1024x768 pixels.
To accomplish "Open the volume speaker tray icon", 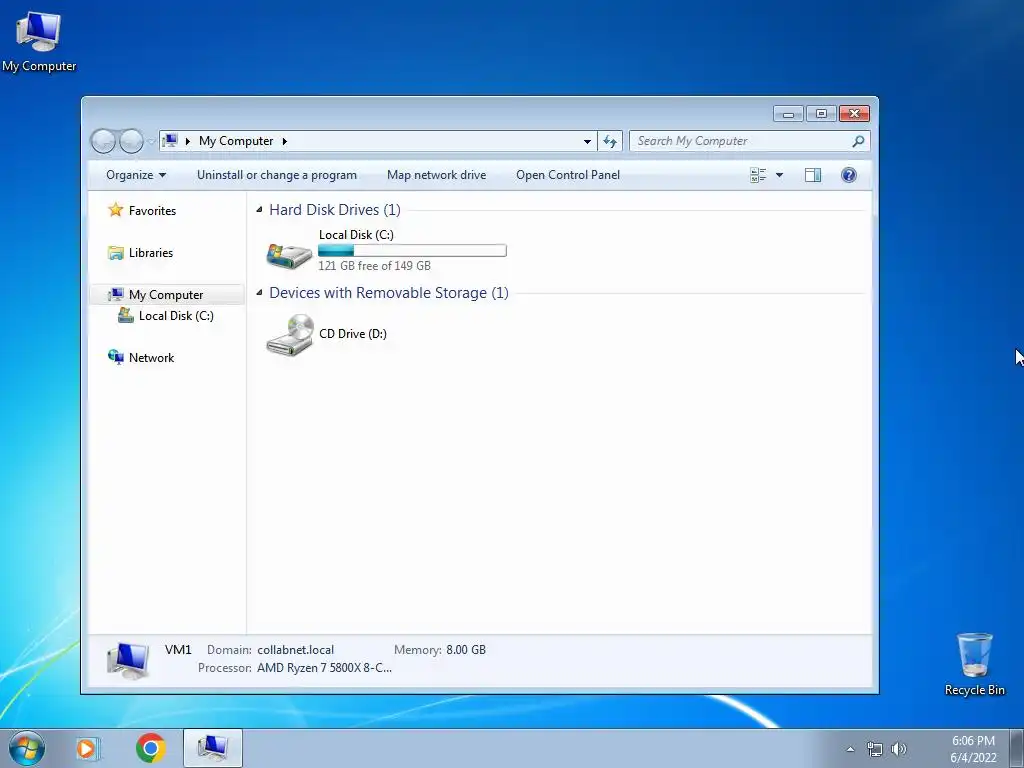I will [x=899, y=749].
